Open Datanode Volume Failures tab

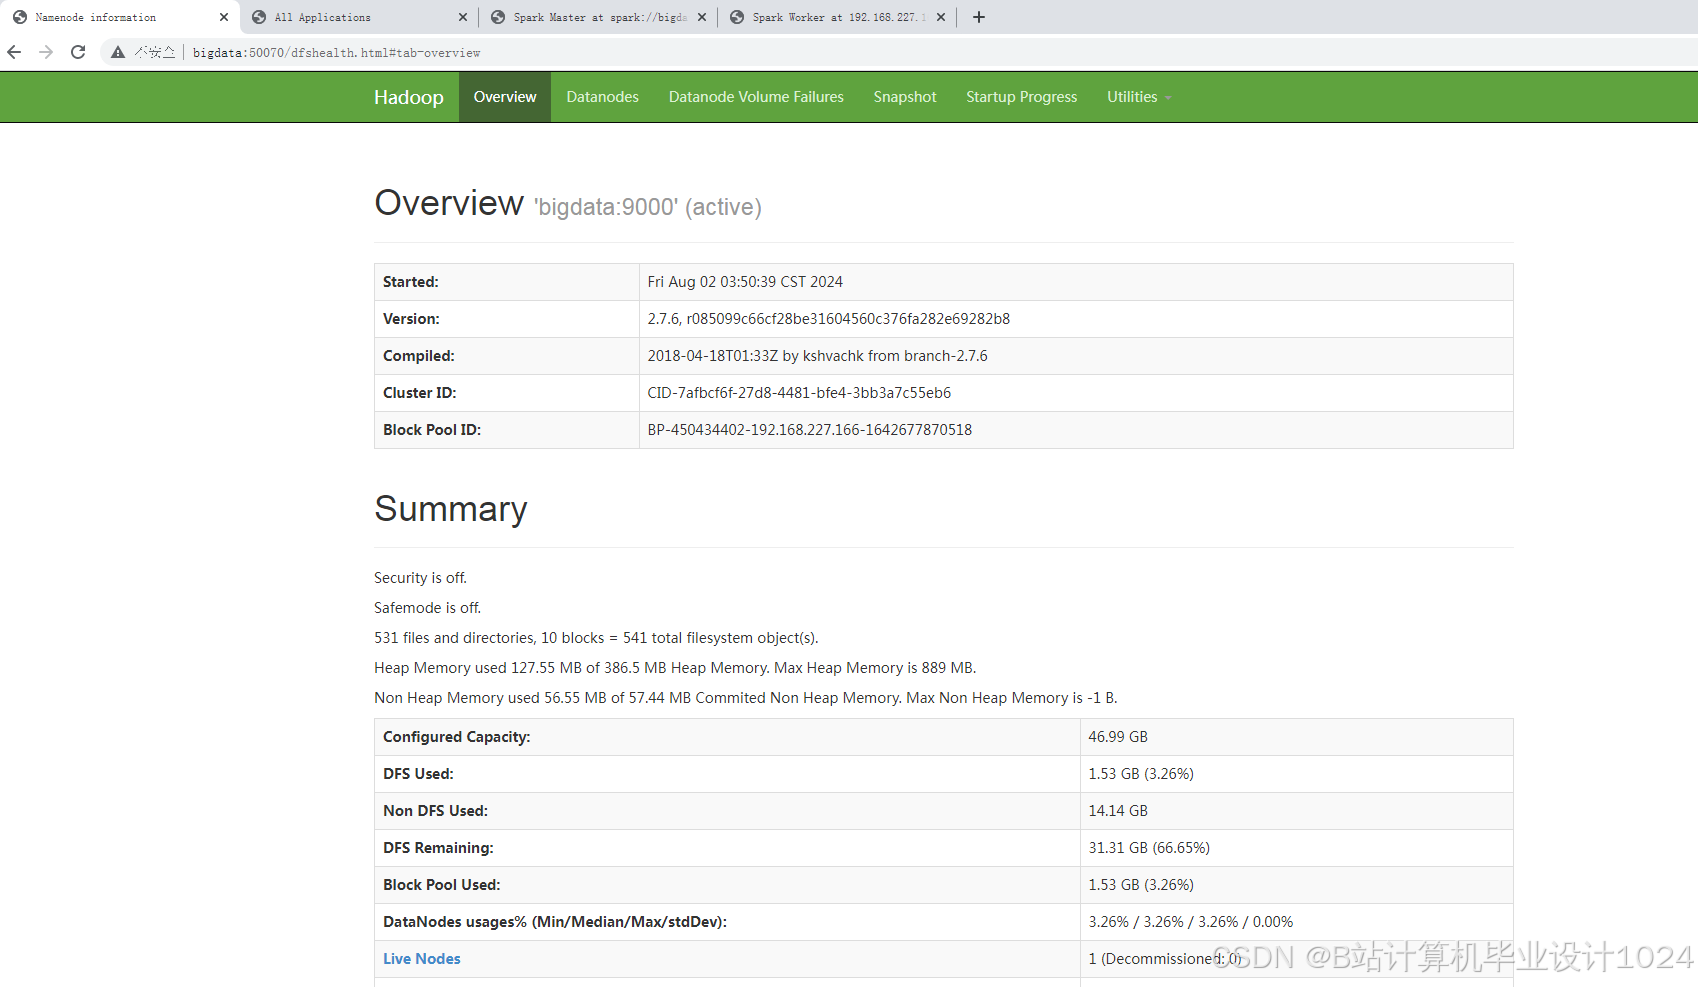coord(756,97)
